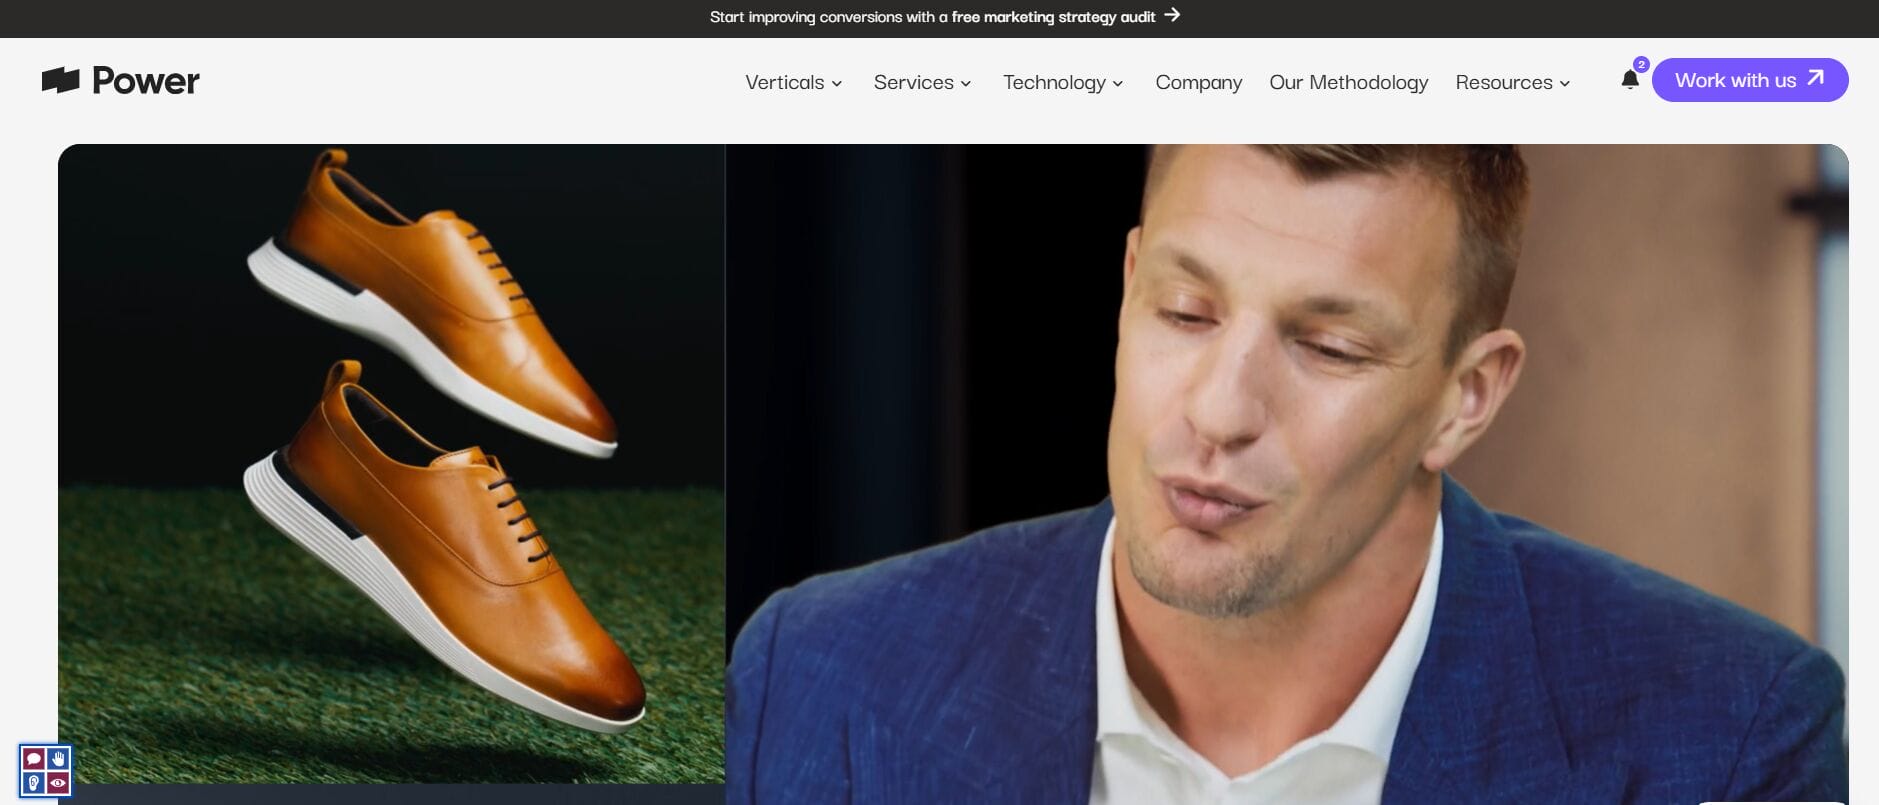Click the raised hand accessibility icon

pos(58,759)
